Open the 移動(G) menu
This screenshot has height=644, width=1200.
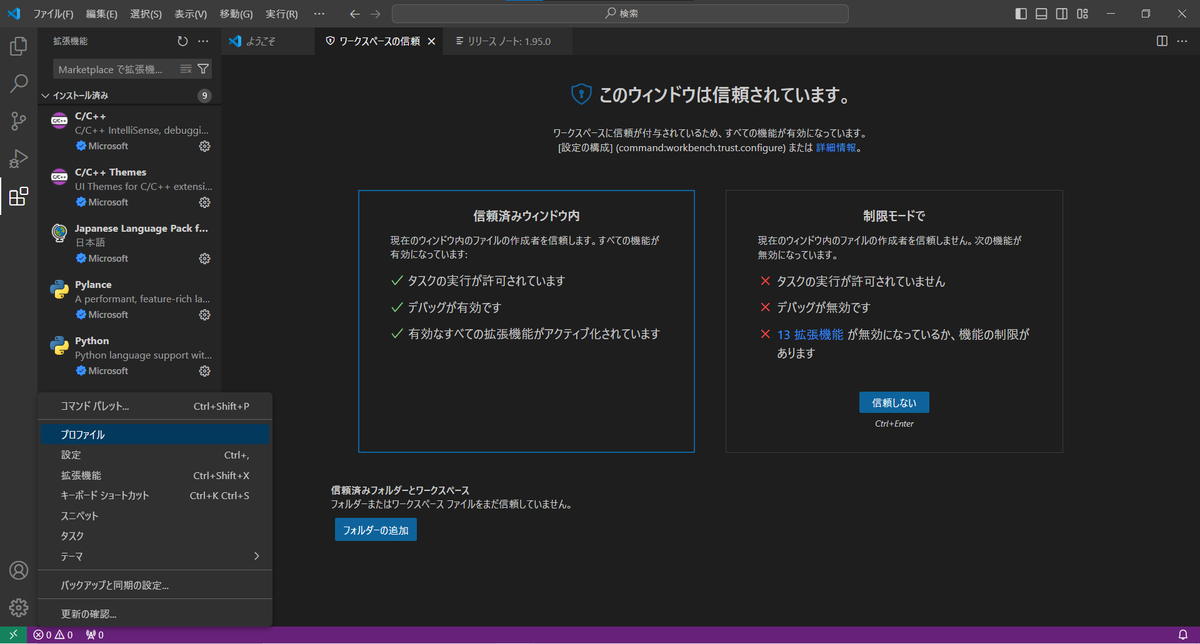(236, 14)
